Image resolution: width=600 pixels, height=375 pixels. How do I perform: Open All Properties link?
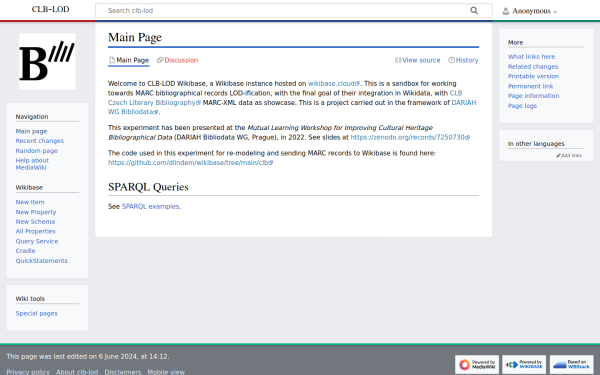point(36,231)
